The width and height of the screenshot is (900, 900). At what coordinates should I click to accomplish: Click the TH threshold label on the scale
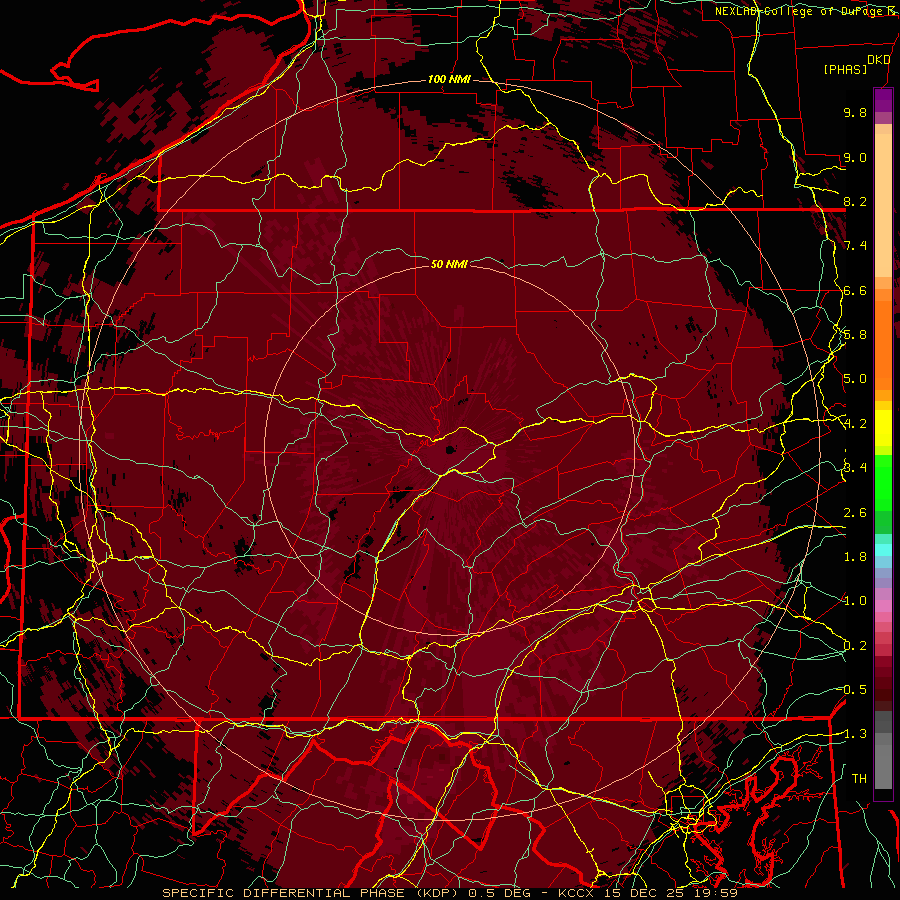(x=859, y=779)
